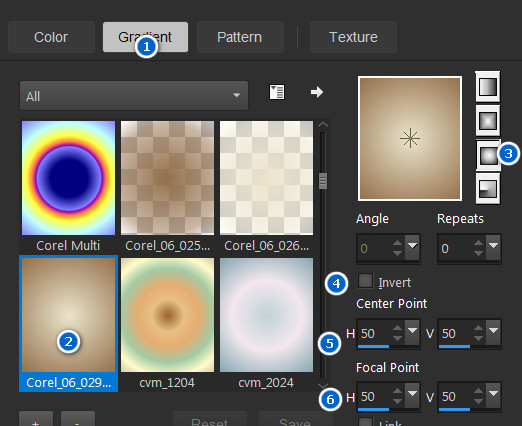Decrease the Repeats value with down stepper
Image resolution: width=522 pixels, height=426 pixels.
[478, 254]
